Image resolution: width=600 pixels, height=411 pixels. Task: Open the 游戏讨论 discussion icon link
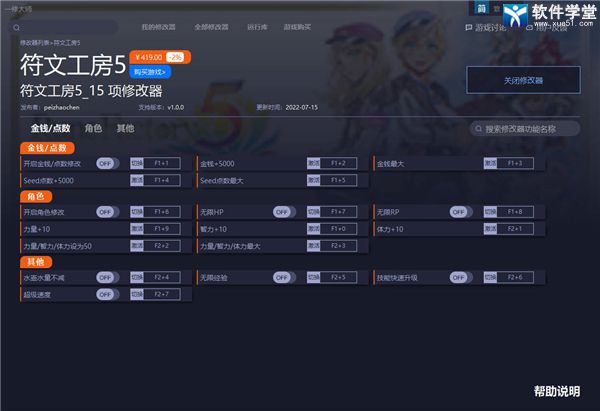click(x=469, y=28)
